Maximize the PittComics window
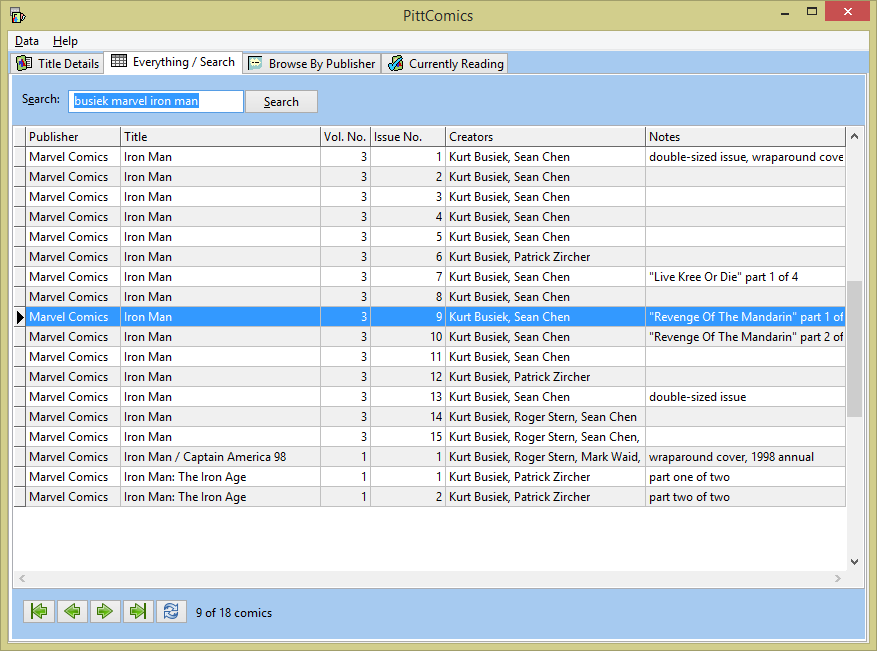This screenshot has width=877, height=651. click(x=812, y=12)
